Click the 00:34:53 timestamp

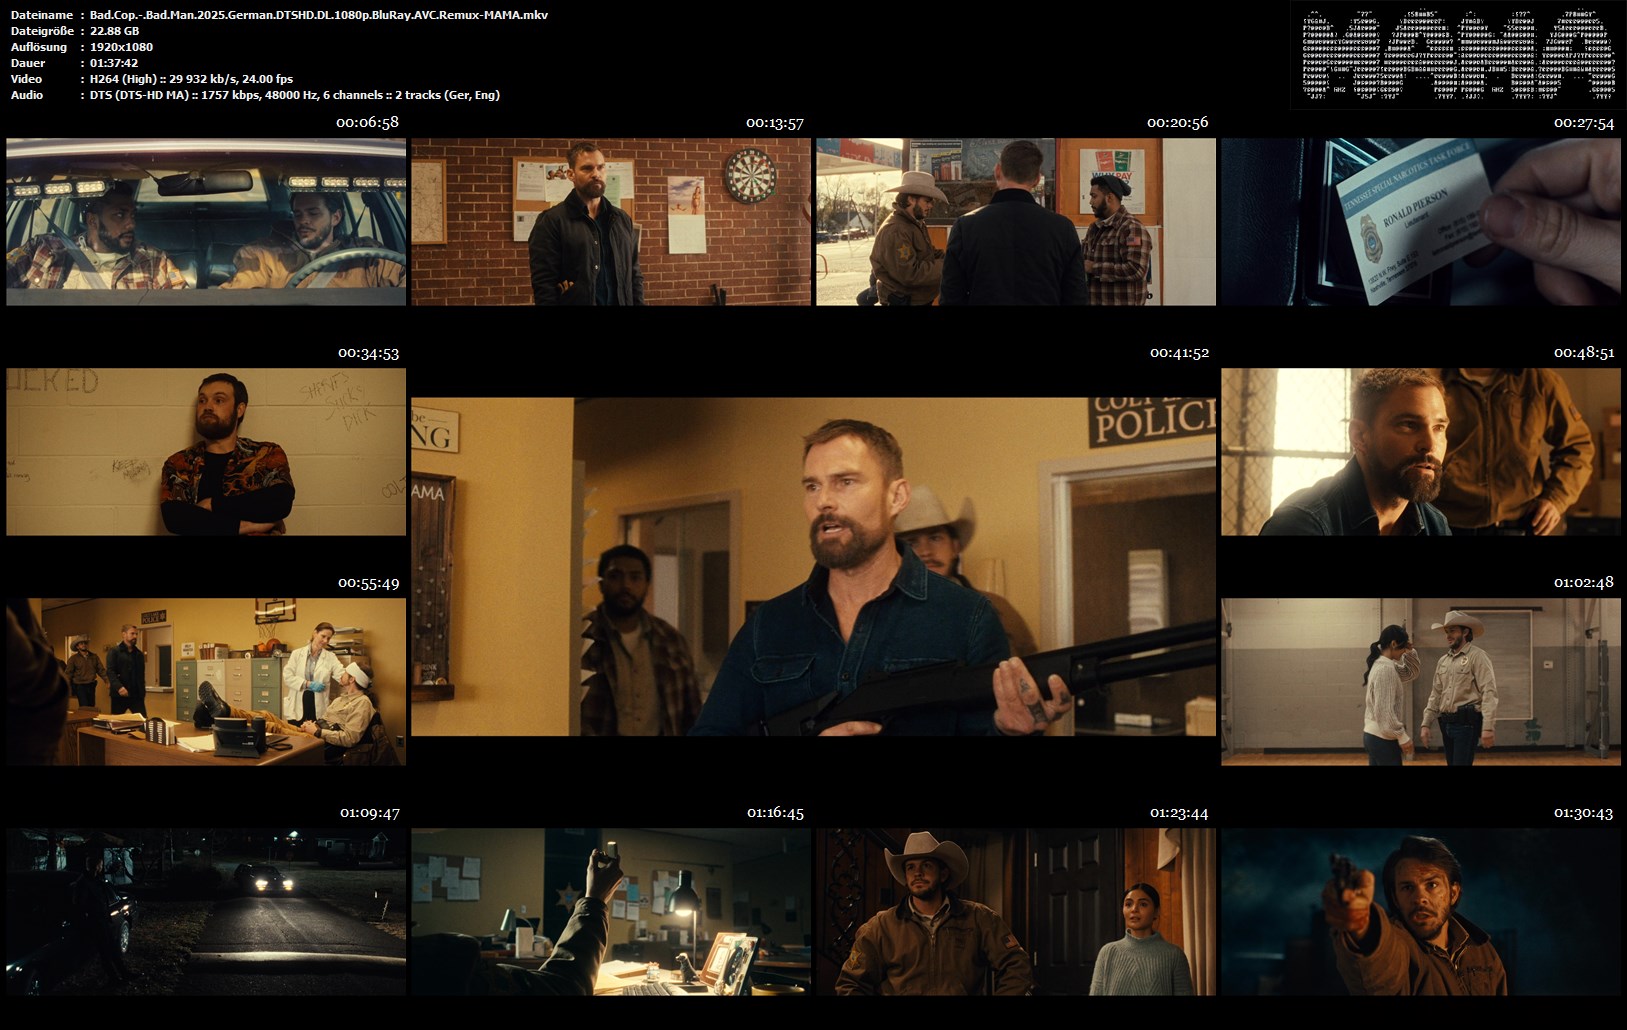(368, 353)
